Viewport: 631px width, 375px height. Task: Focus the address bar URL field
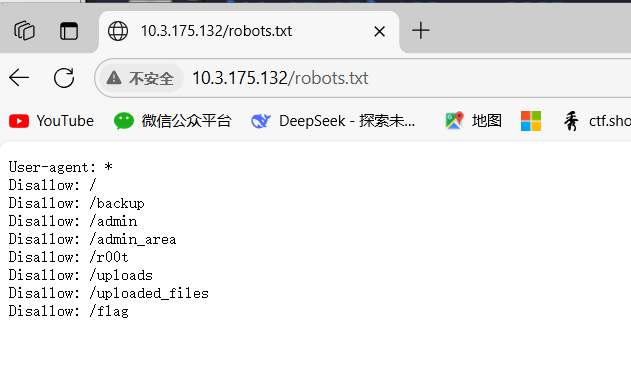(402, 78)
